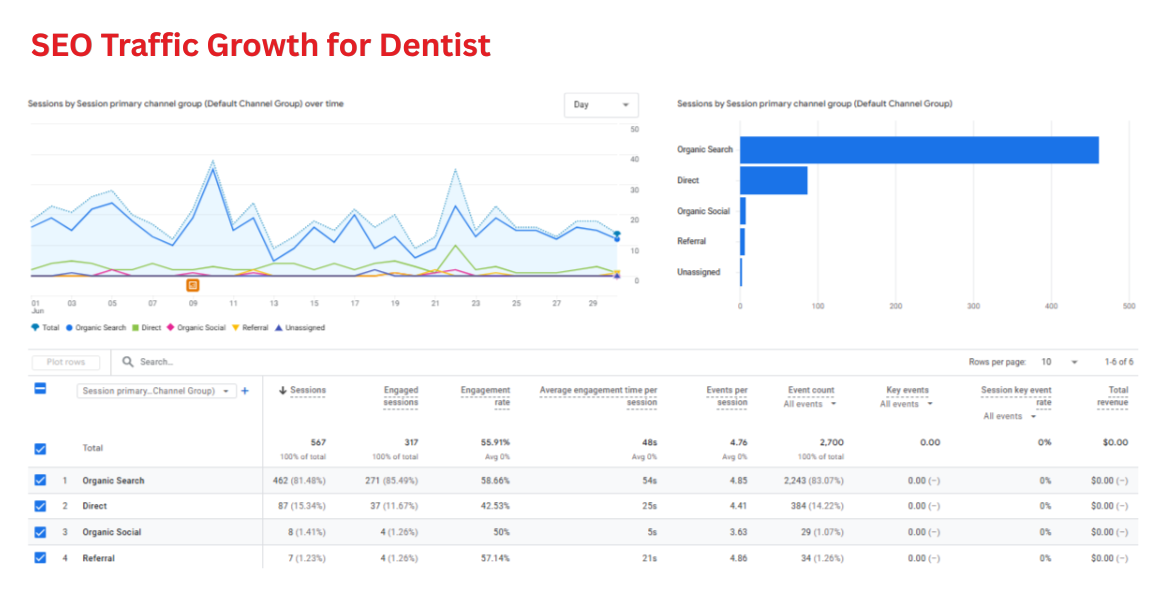Click the 57.14% engagement rate cell
1170x593 pixels.
point(495,558)
